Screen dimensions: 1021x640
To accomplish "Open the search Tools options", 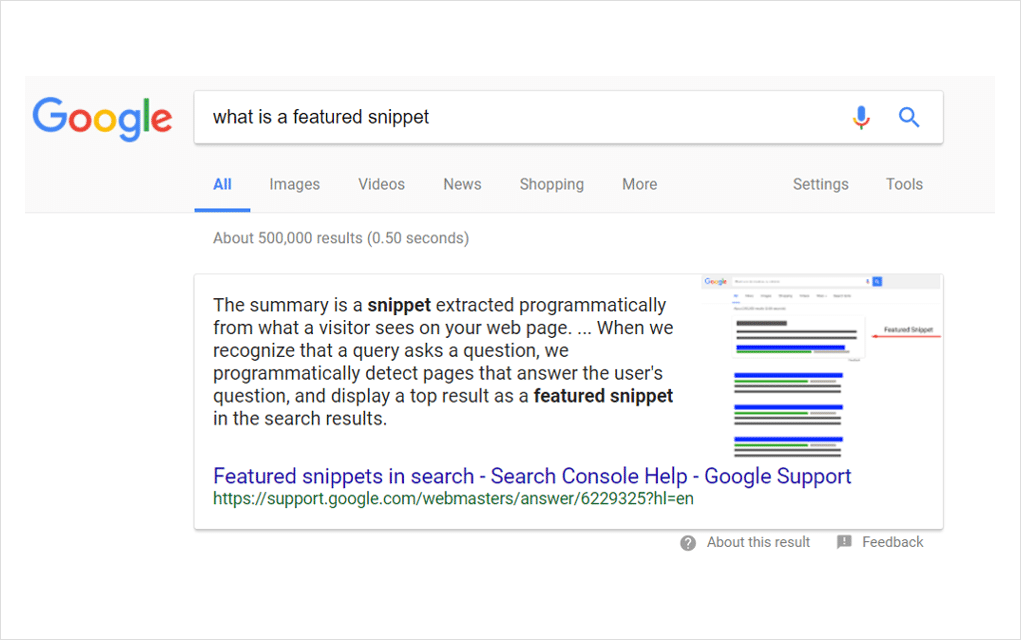I will (x=904, y=184).
